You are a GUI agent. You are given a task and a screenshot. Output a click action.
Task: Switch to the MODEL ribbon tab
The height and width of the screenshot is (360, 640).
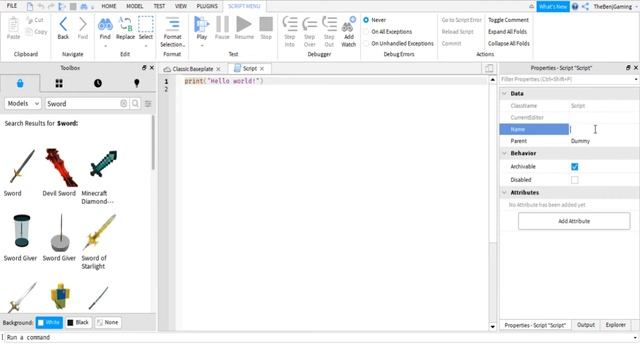(x=135, y=6)
